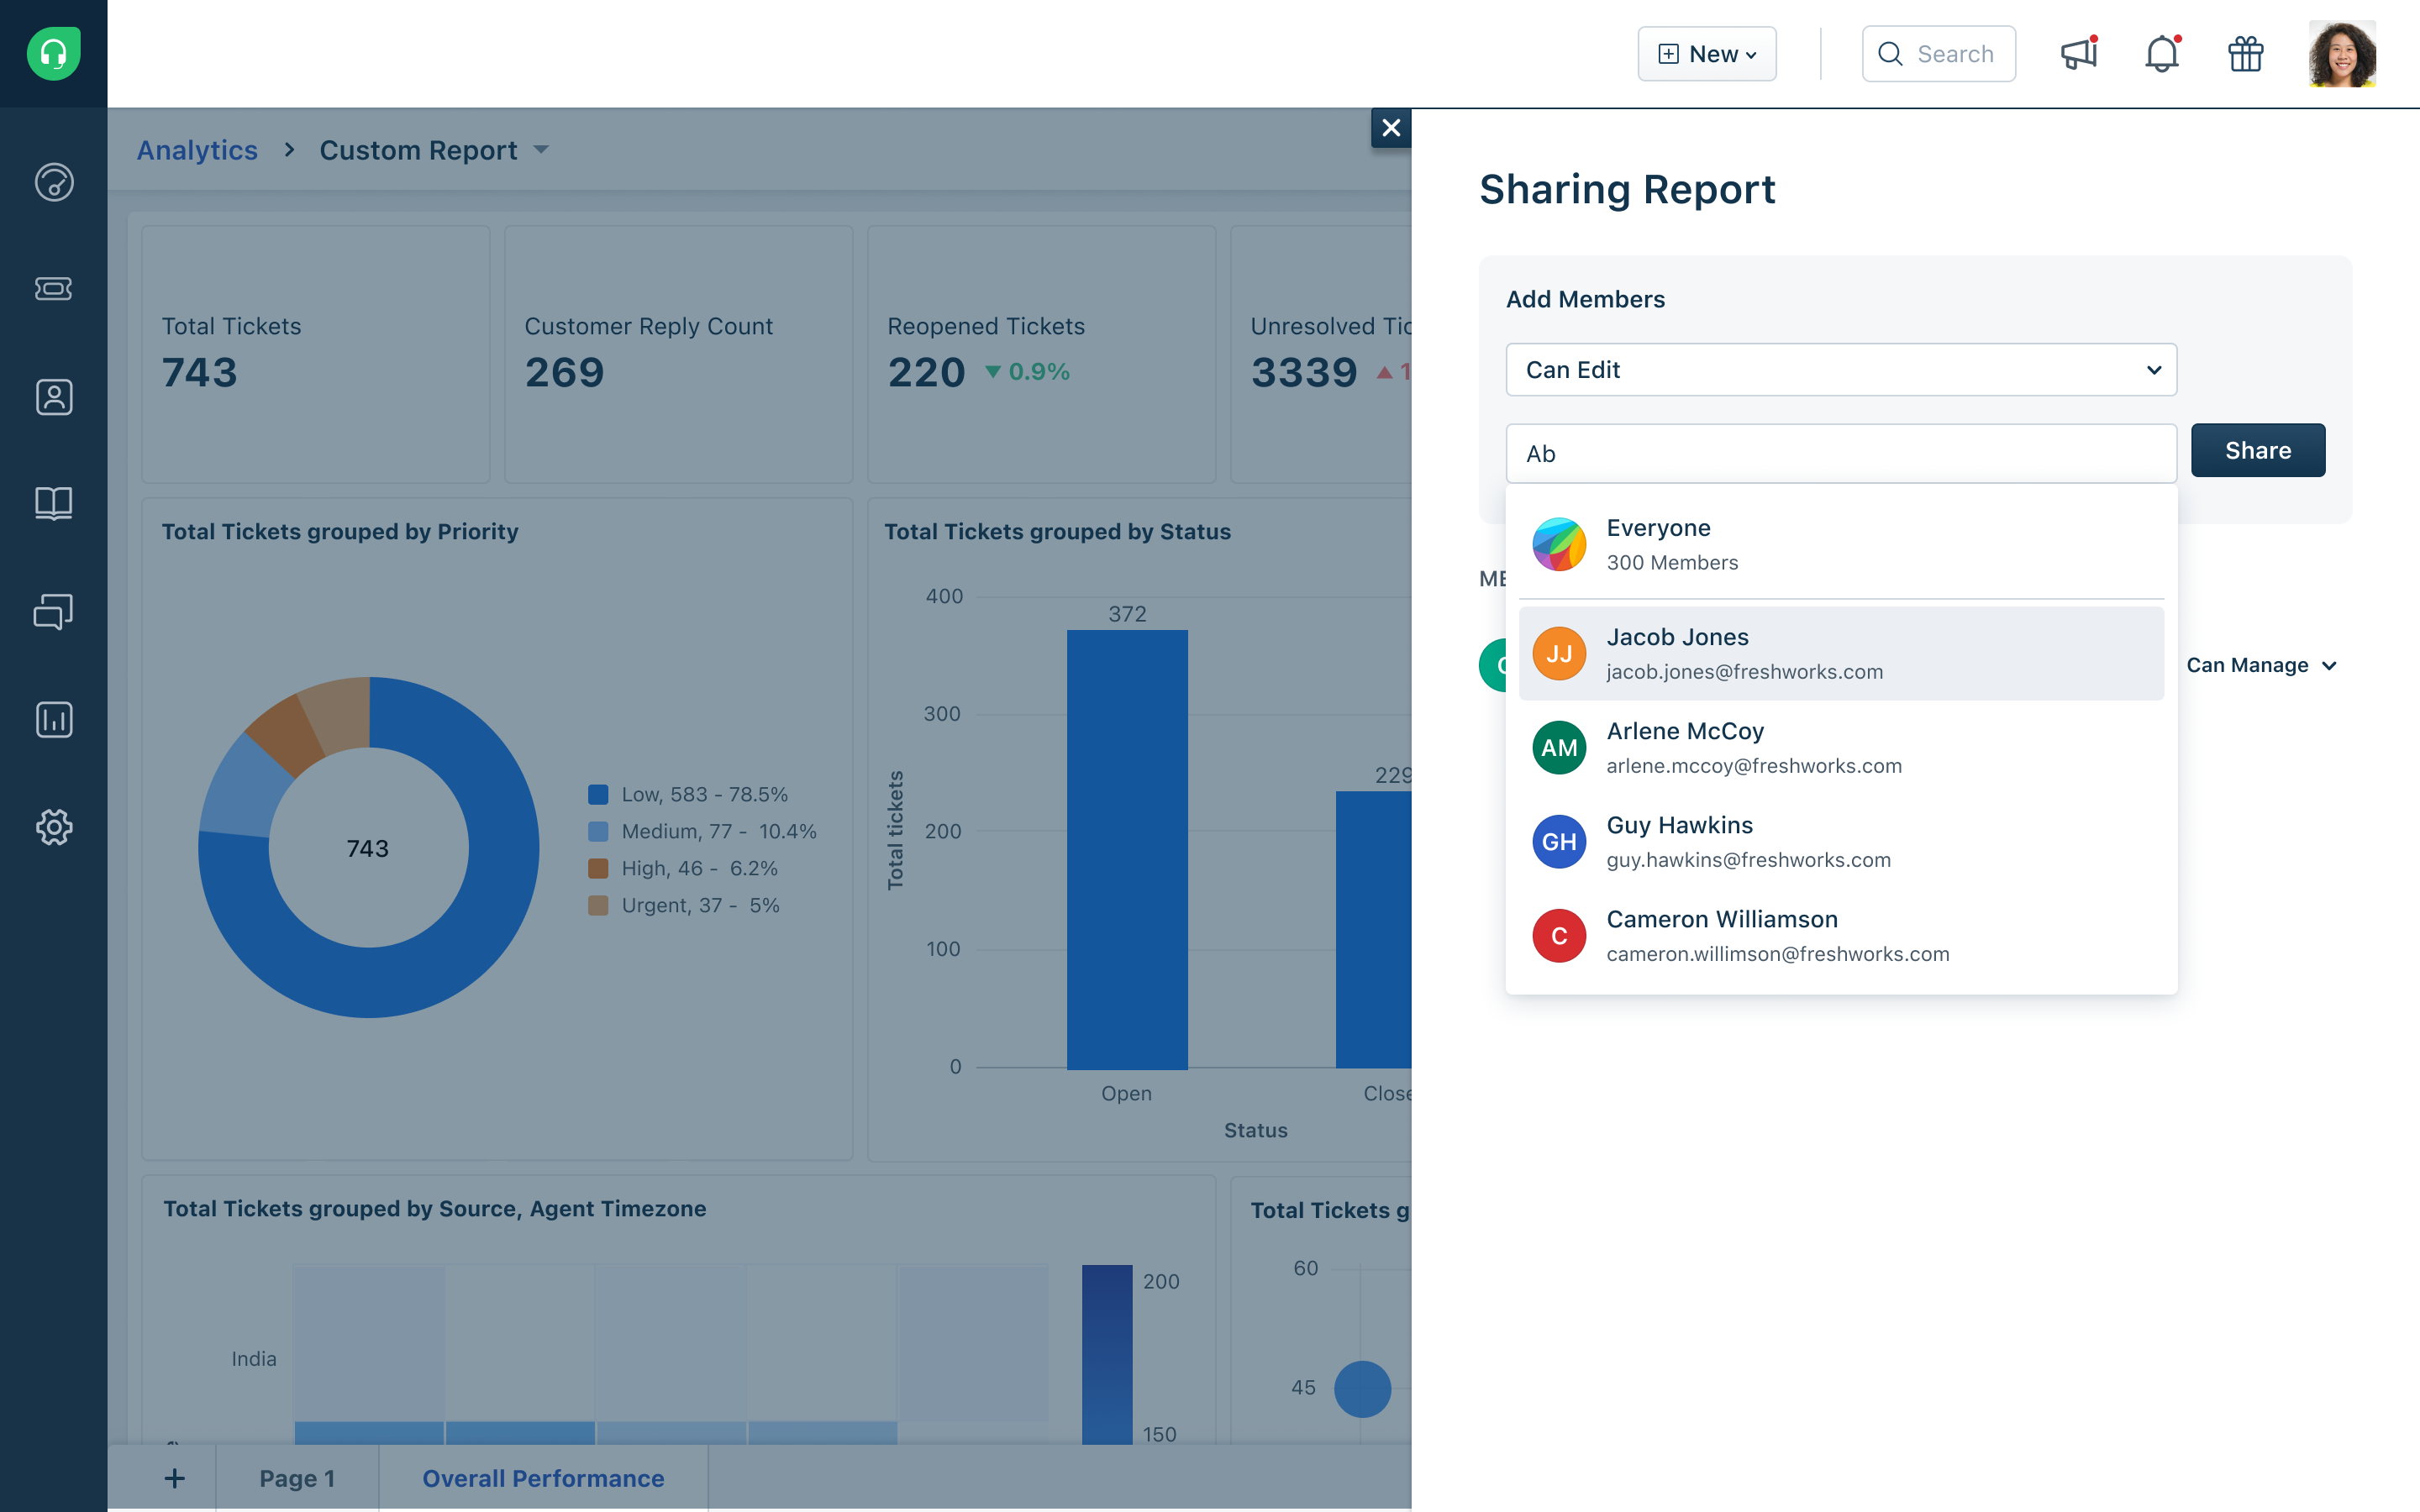
Task: Switch to the Page 1 tab
Action: 297,1478
